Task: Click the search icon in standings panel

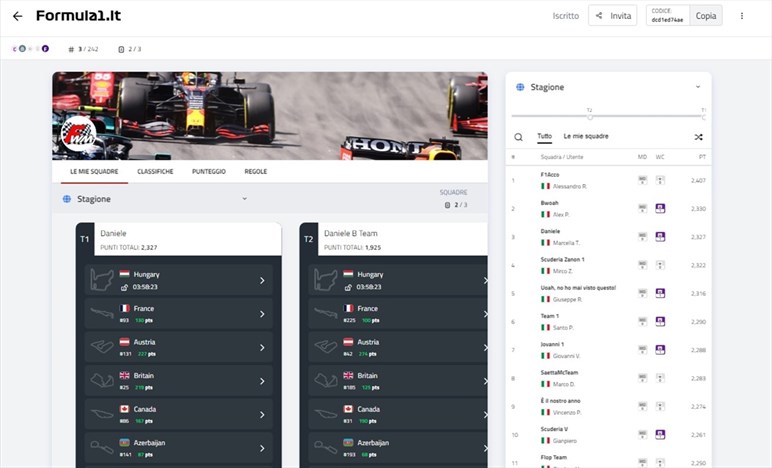Action: 518,137
